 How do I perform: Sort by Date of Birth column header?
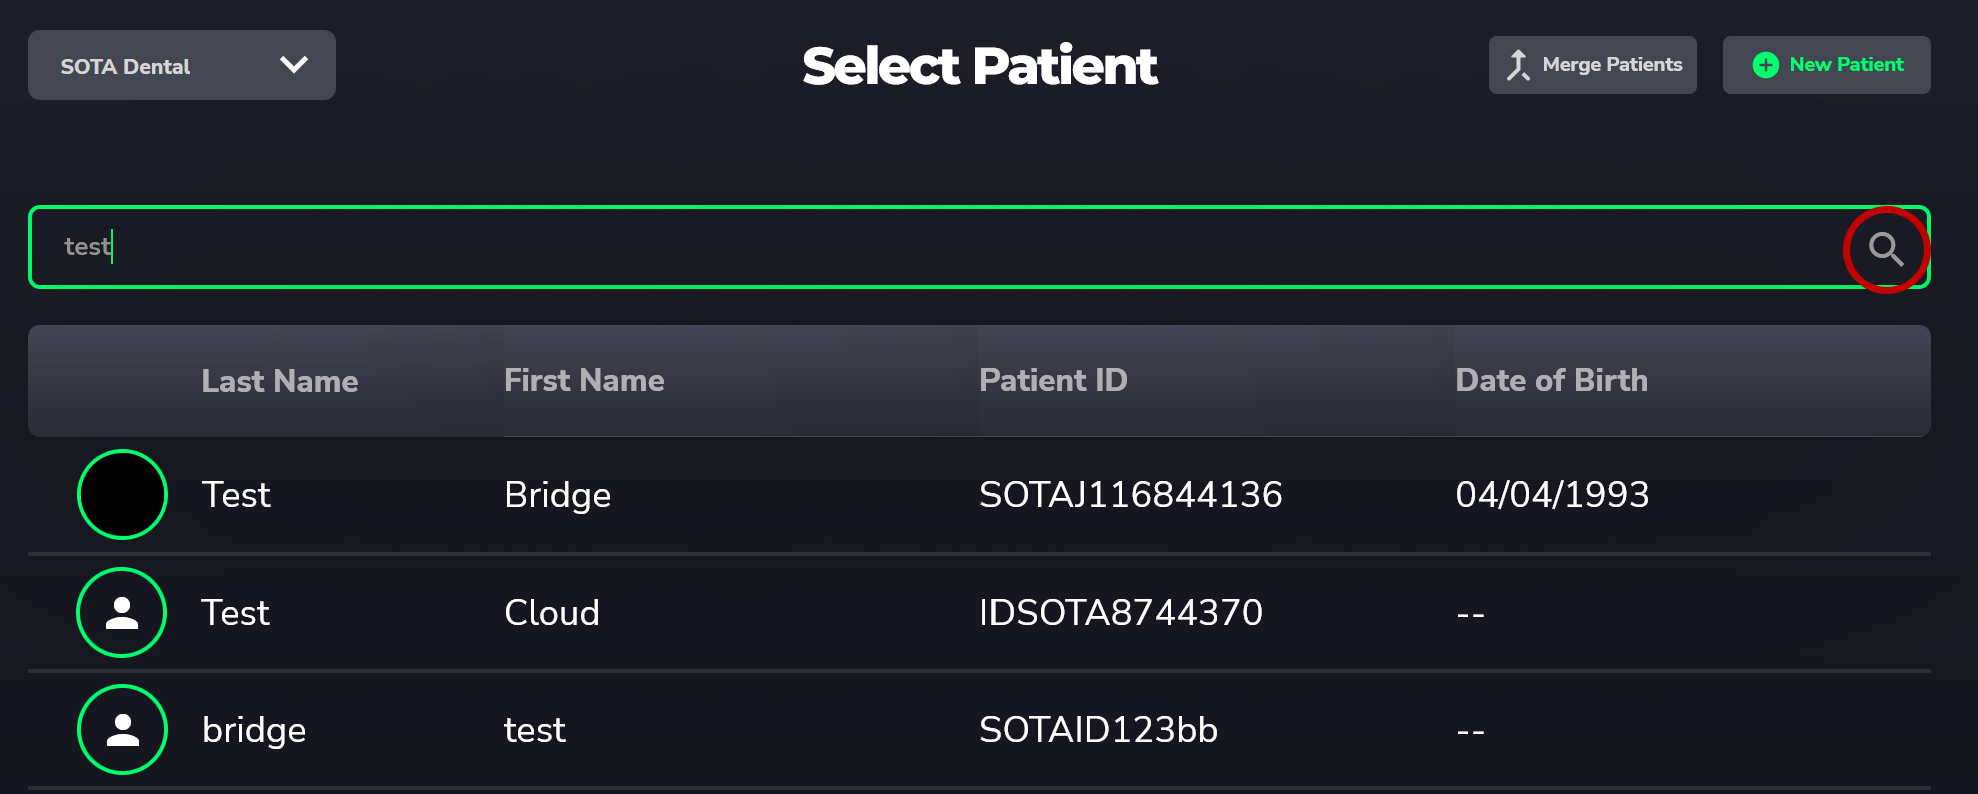1551,381
